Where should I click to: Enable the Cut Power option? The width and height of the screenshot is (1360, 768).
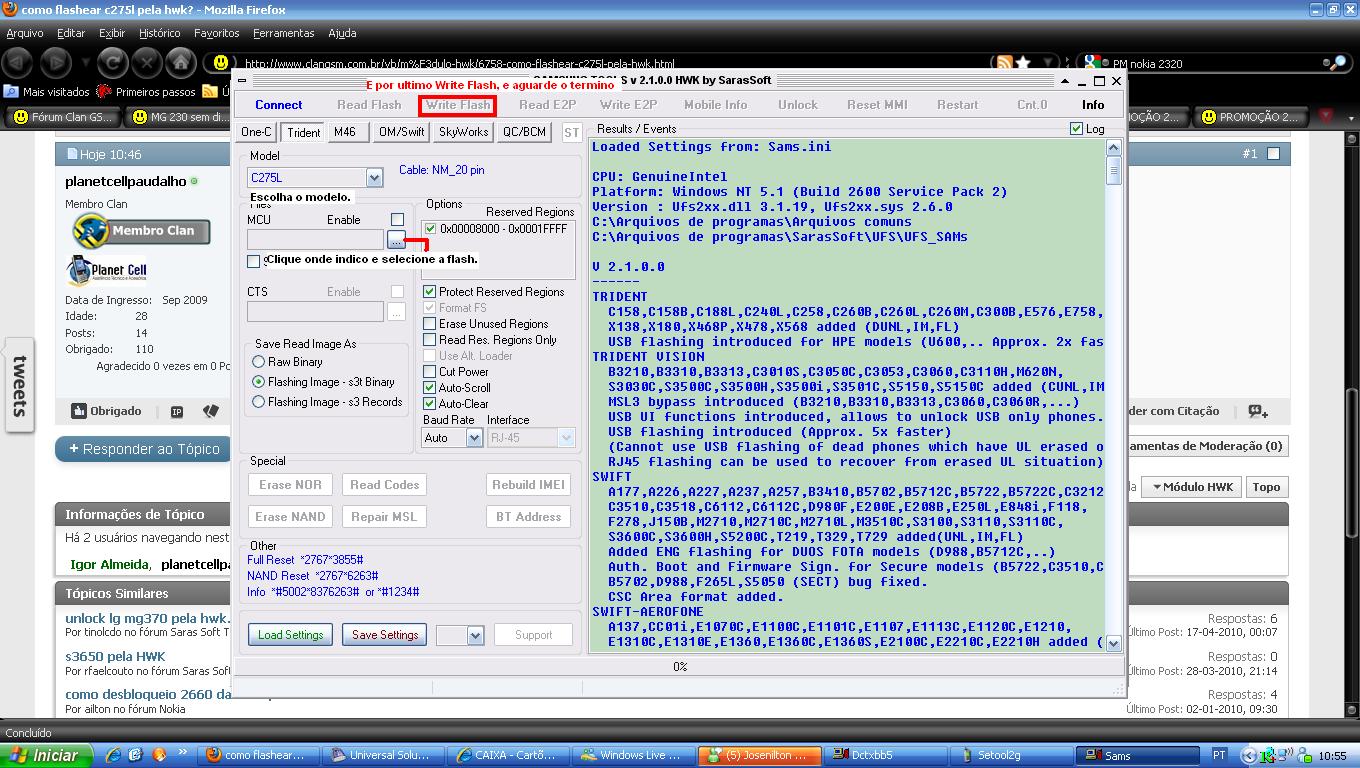point(430,372)
